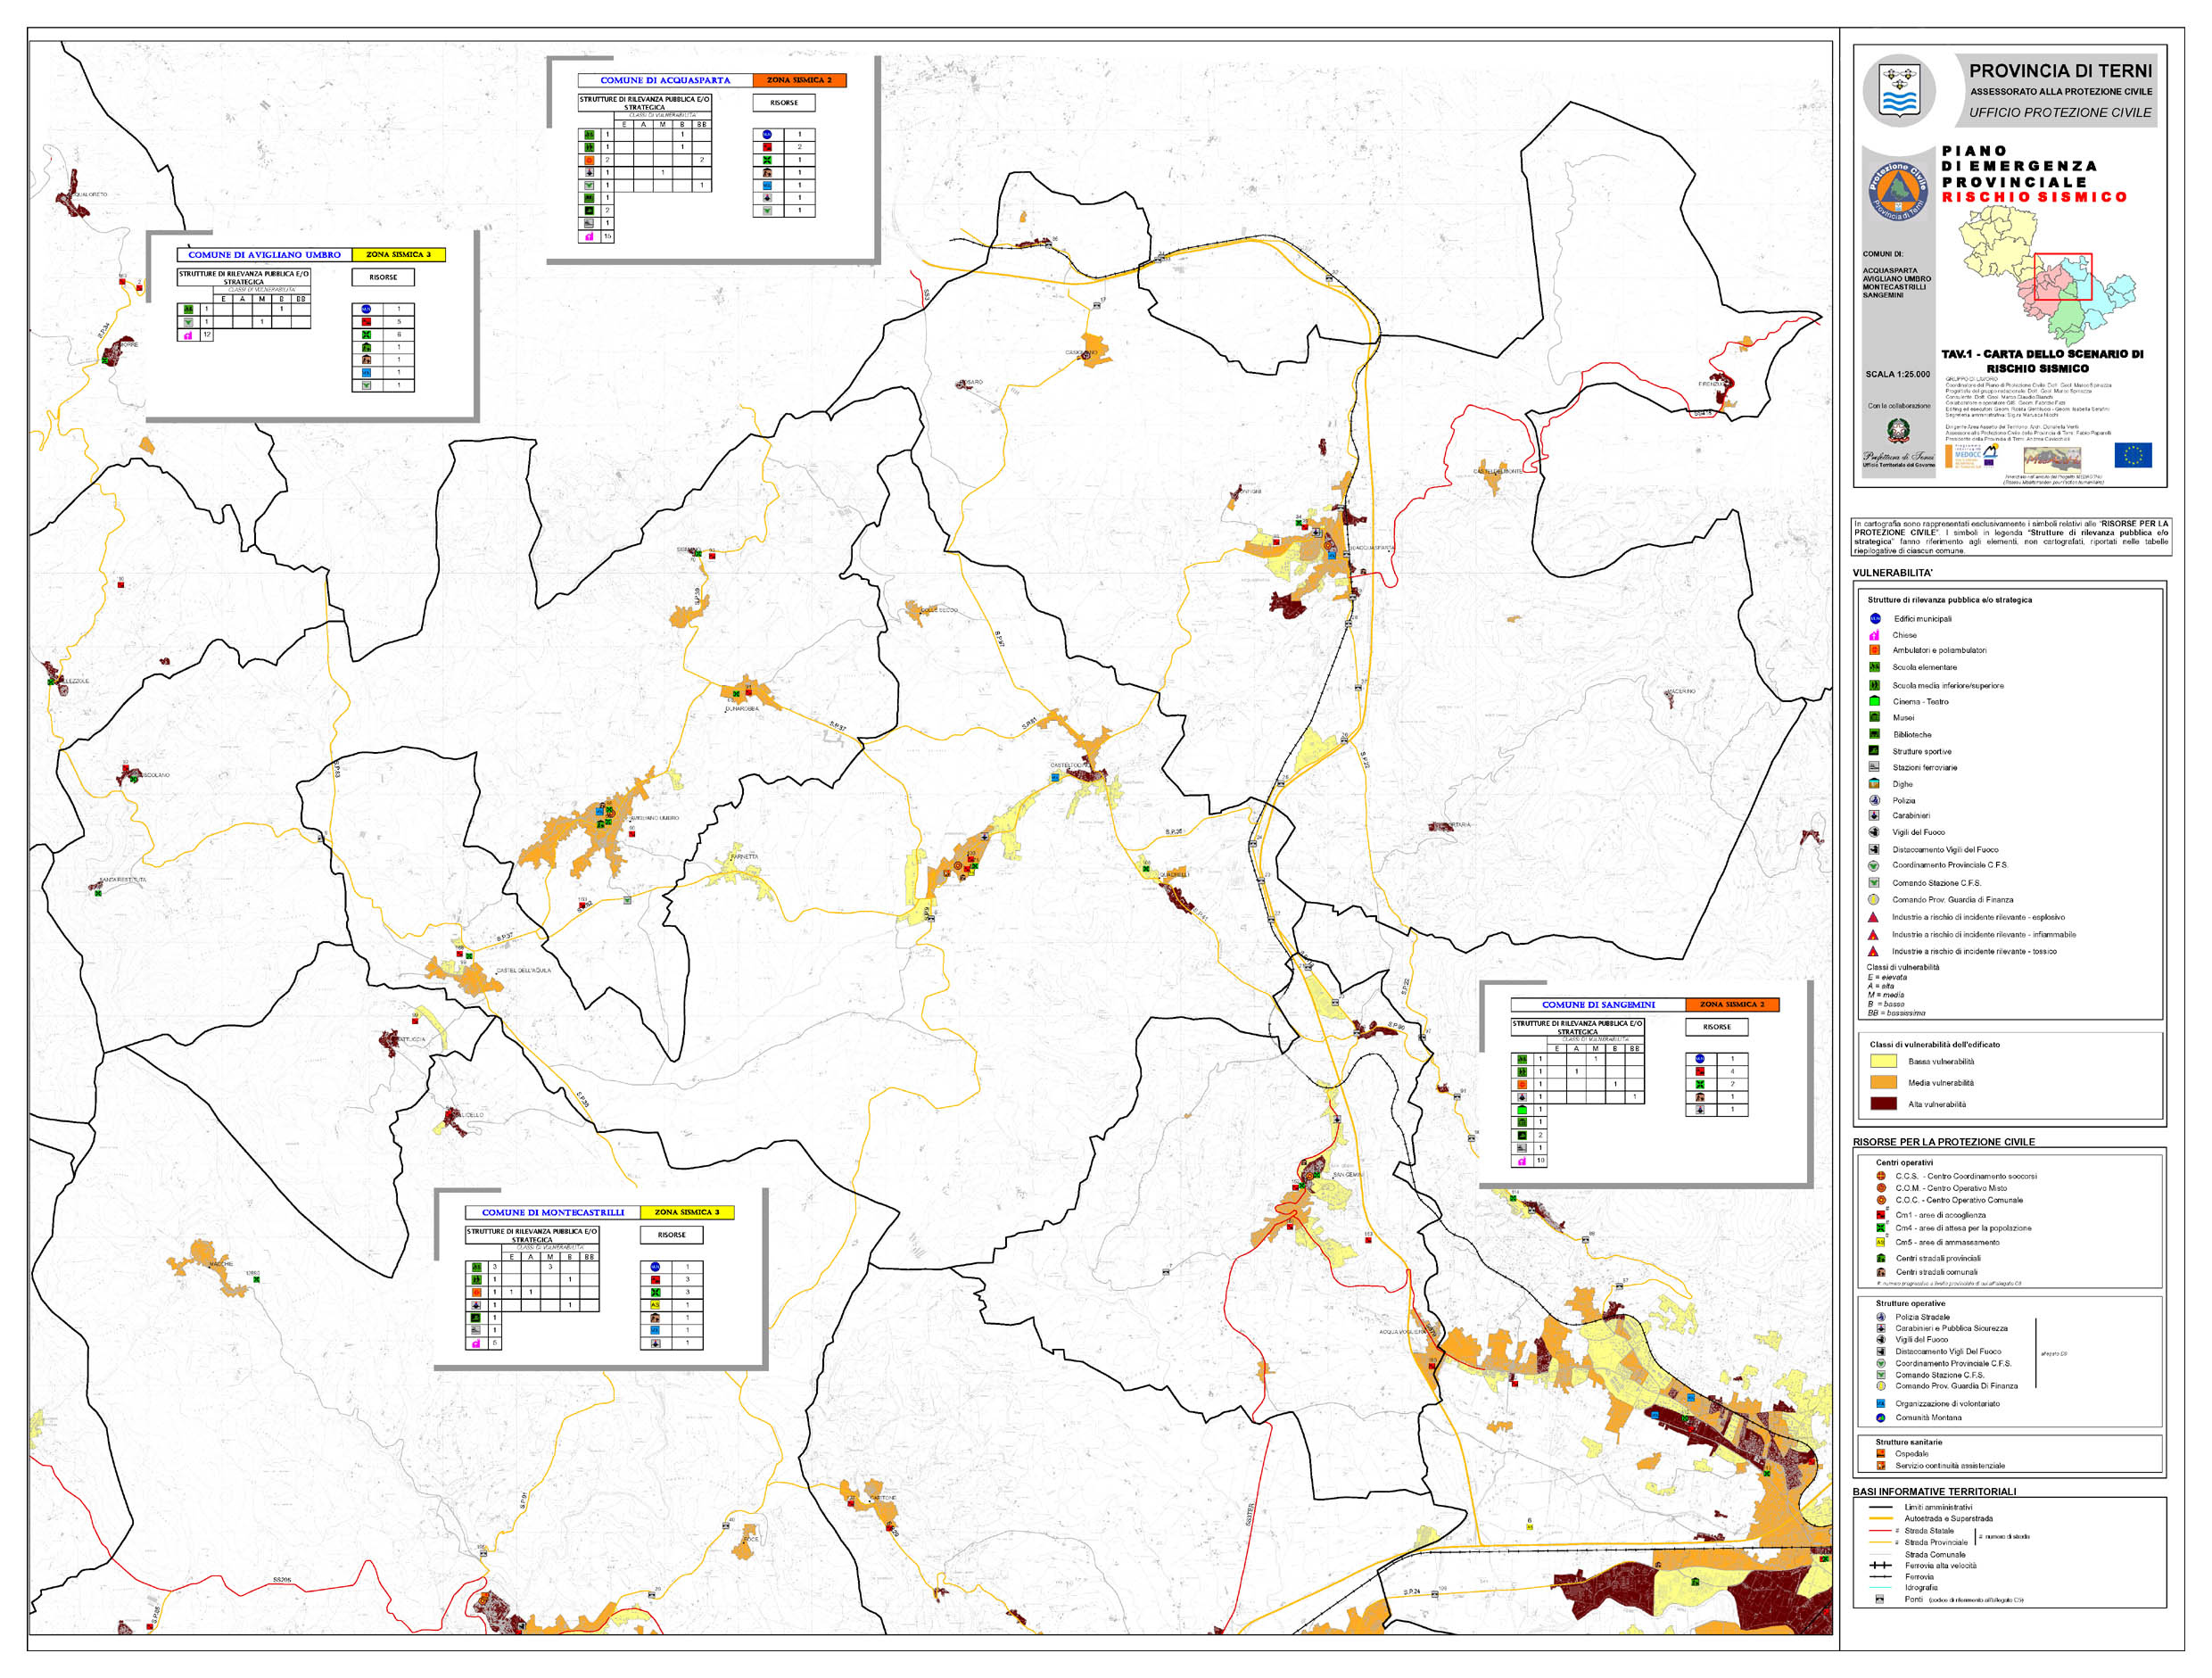Click the Comune di Acquasparta table title

click(x=665, y=80)
